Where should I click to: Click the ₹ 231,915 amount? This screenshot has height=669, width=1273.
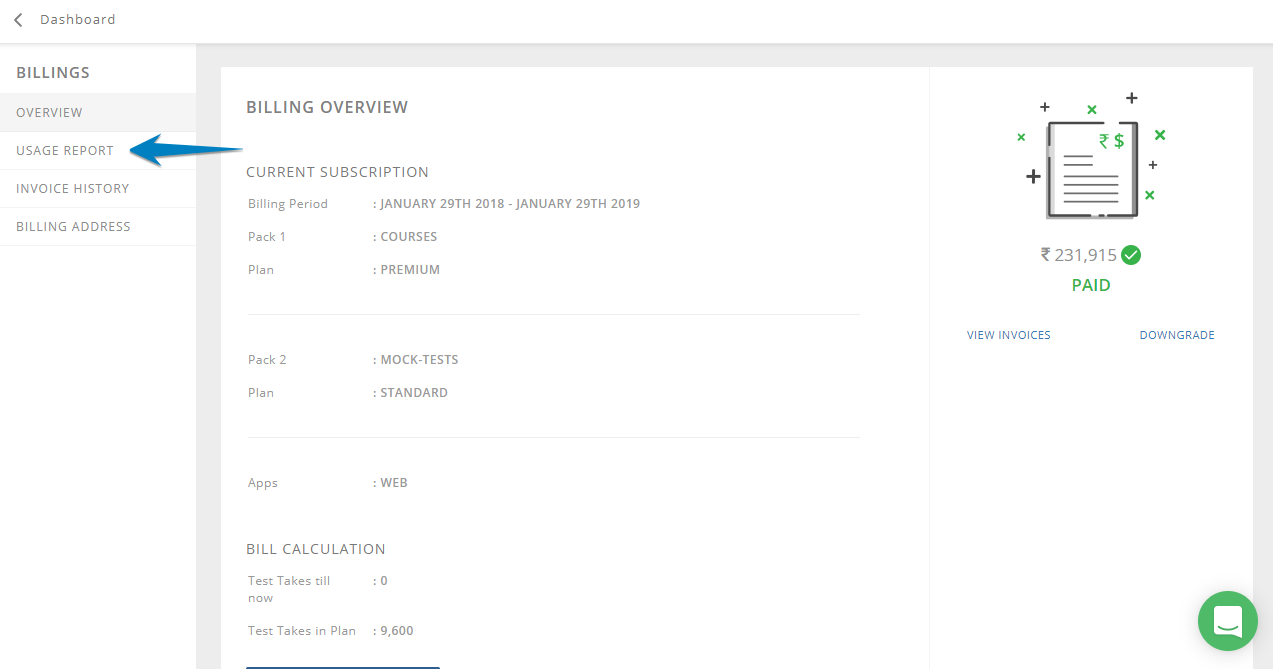[x=1079, y=255]
